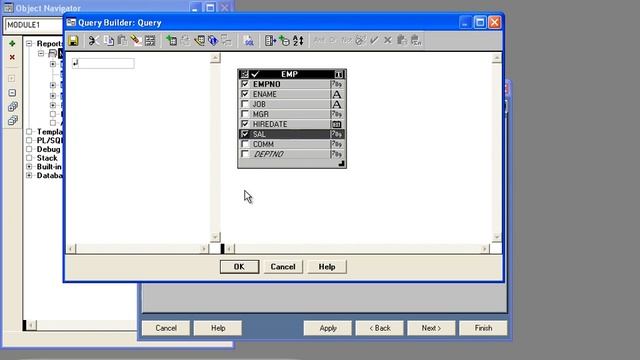Viewport: 640px width, 360px height.
Task: Click the right pane vertical scrollbar up arrow
Action: tap(496, 58)
